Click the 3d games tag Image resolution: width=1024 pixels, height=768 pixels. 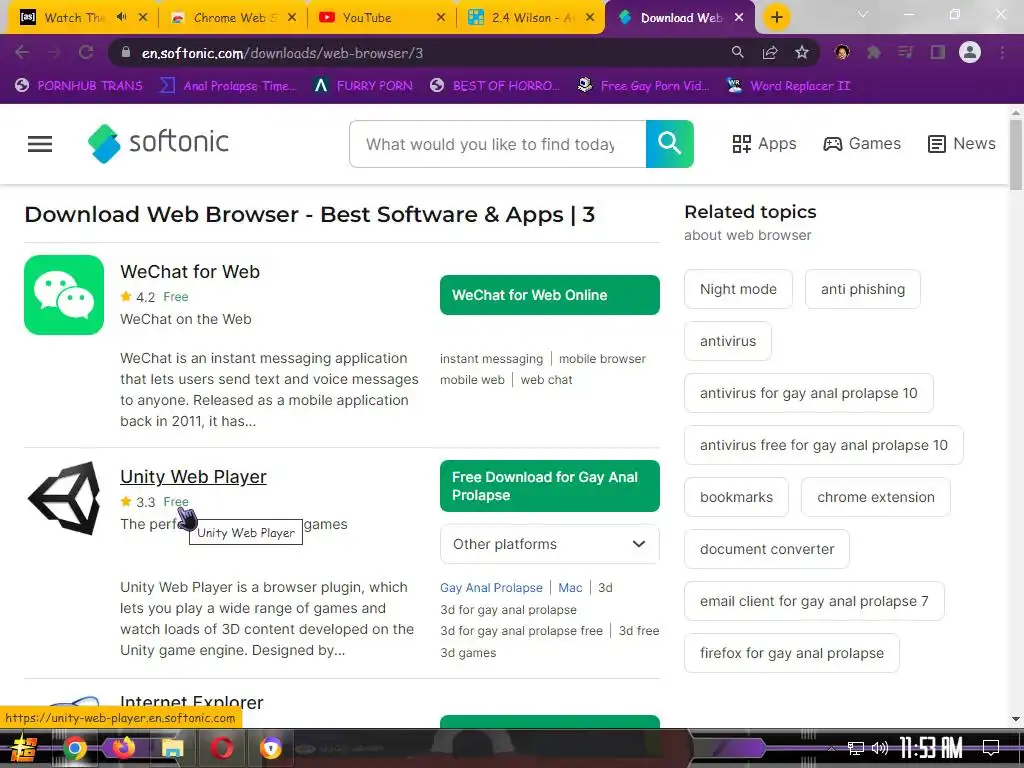coord(468,652)
